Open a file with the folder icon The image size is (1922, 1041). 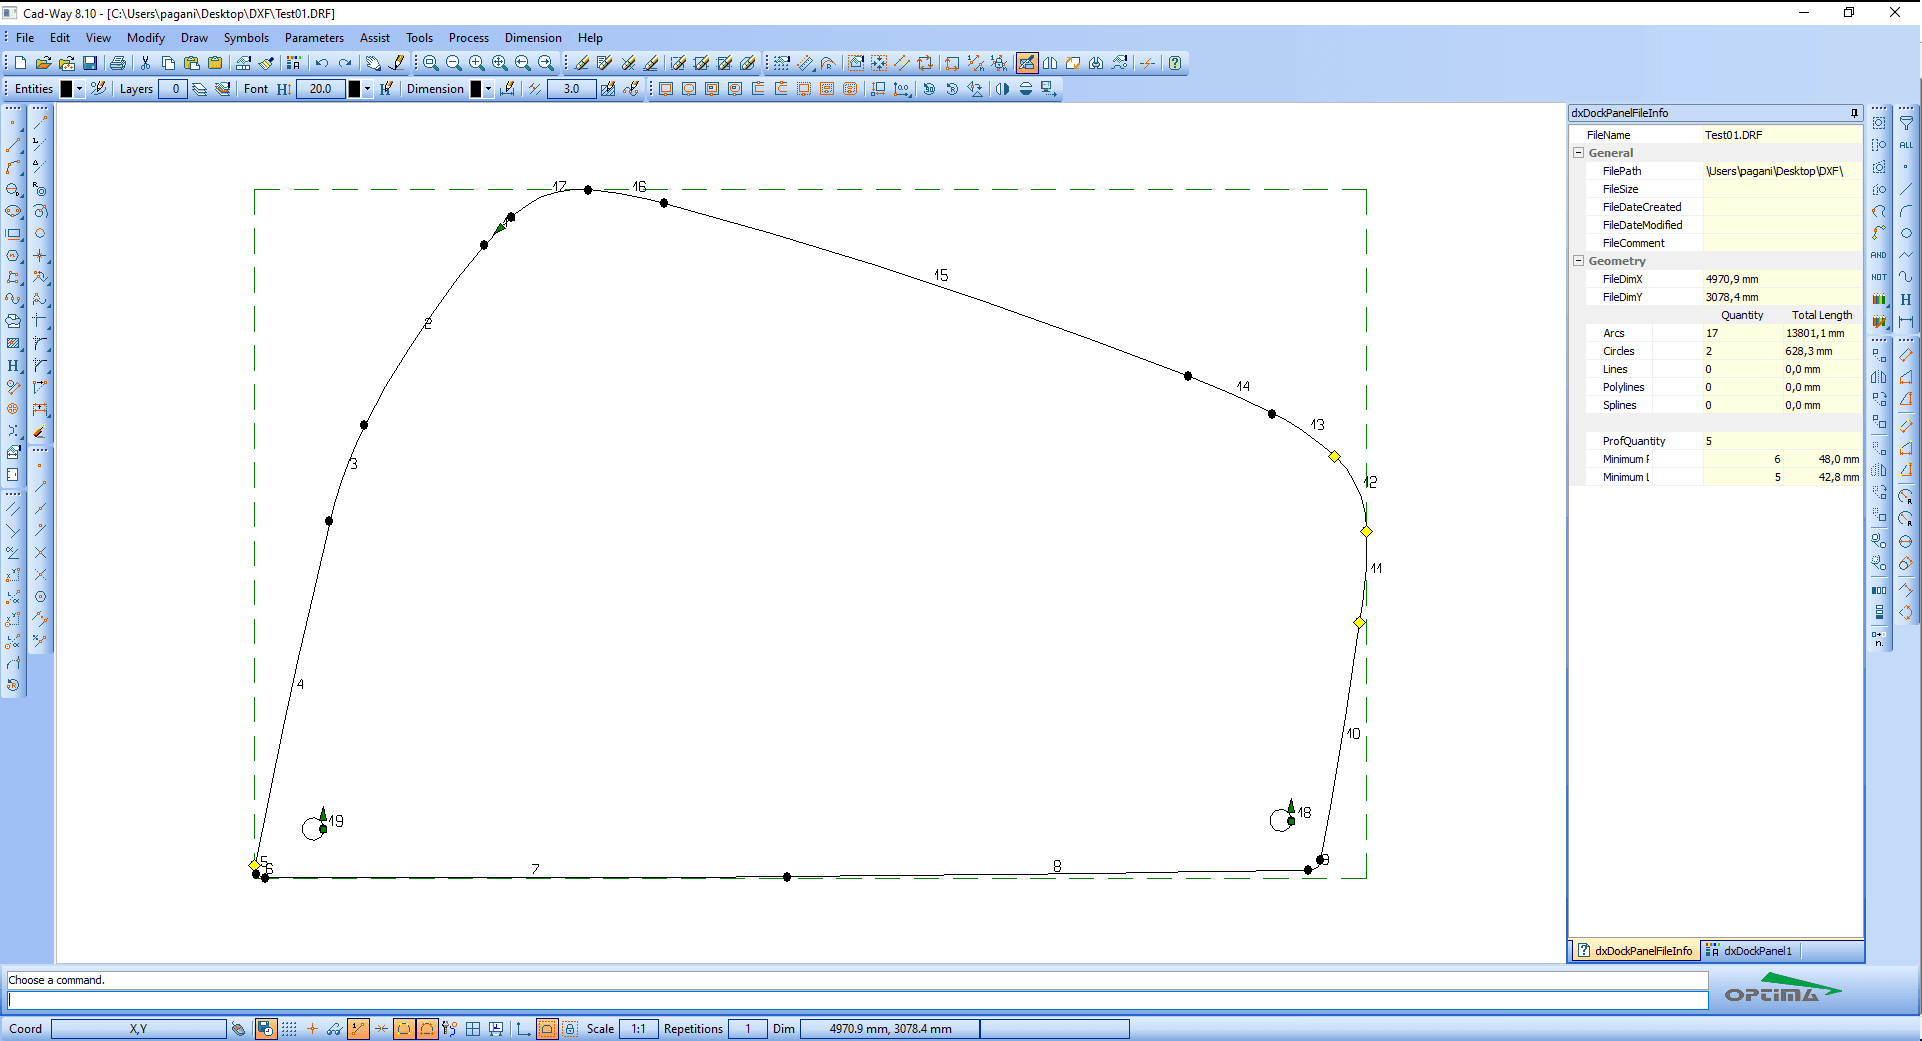pos(43,63)
